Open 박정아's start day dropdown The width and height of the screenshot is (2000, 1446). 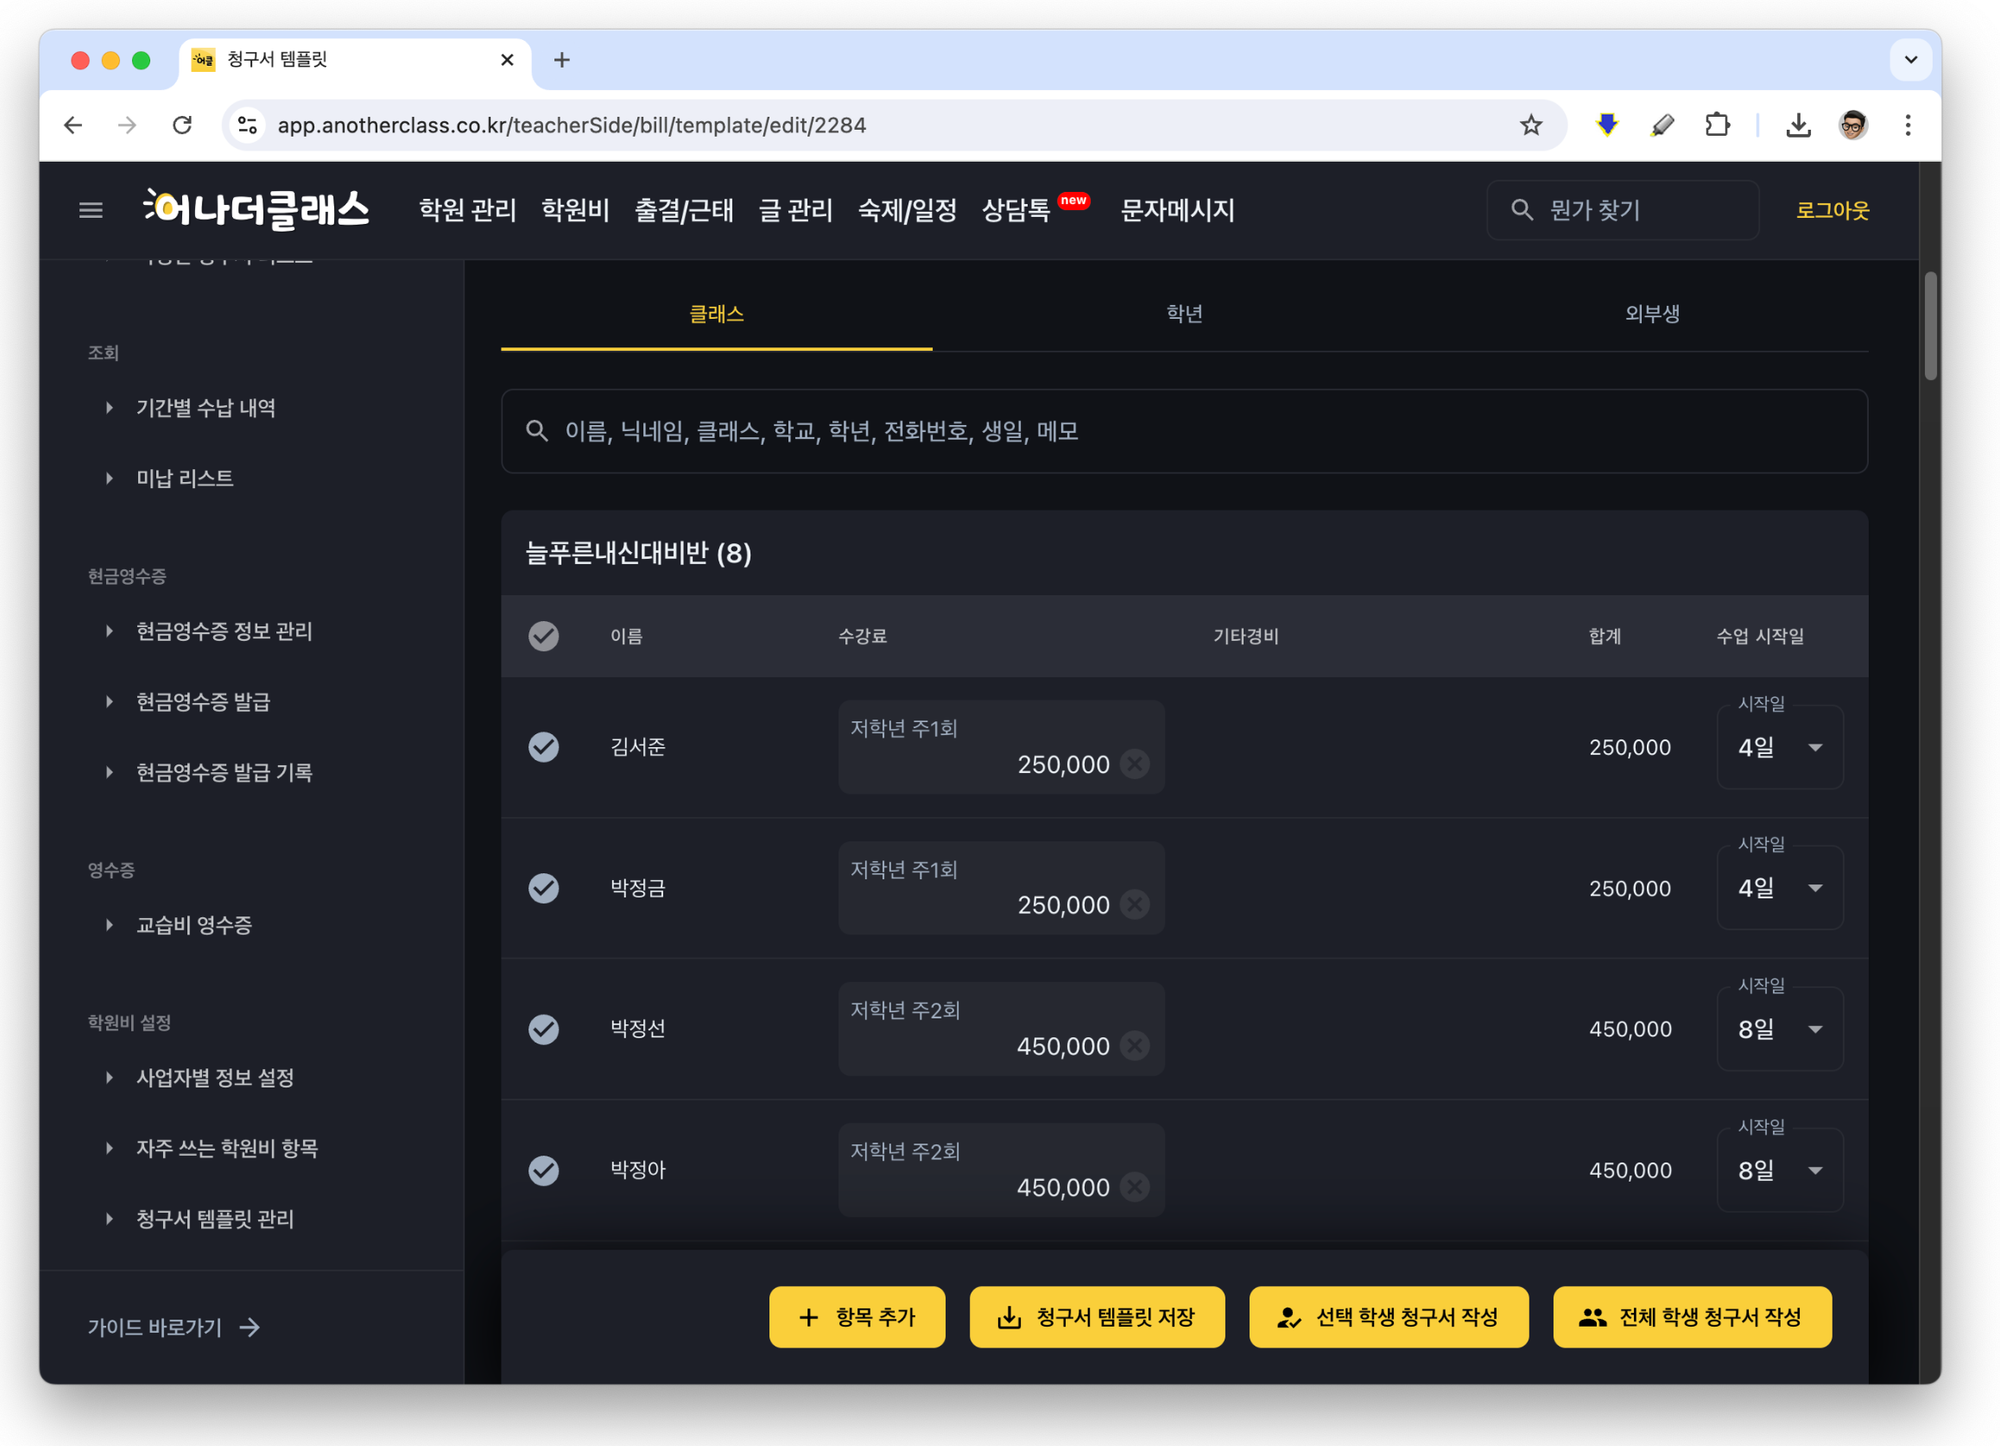(x=1780, y=1170)
